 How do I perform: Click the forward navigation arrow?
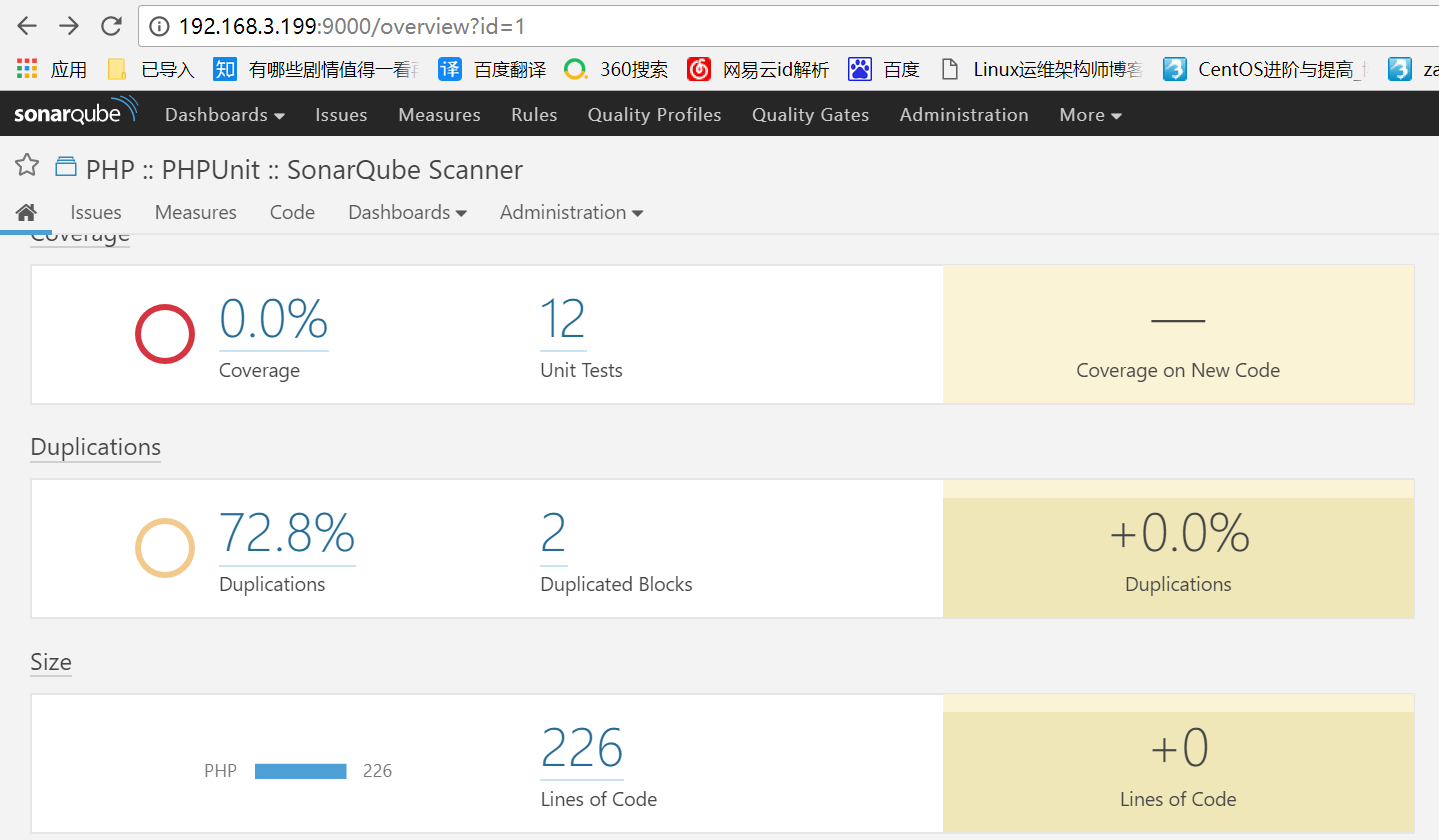(68, 26)
